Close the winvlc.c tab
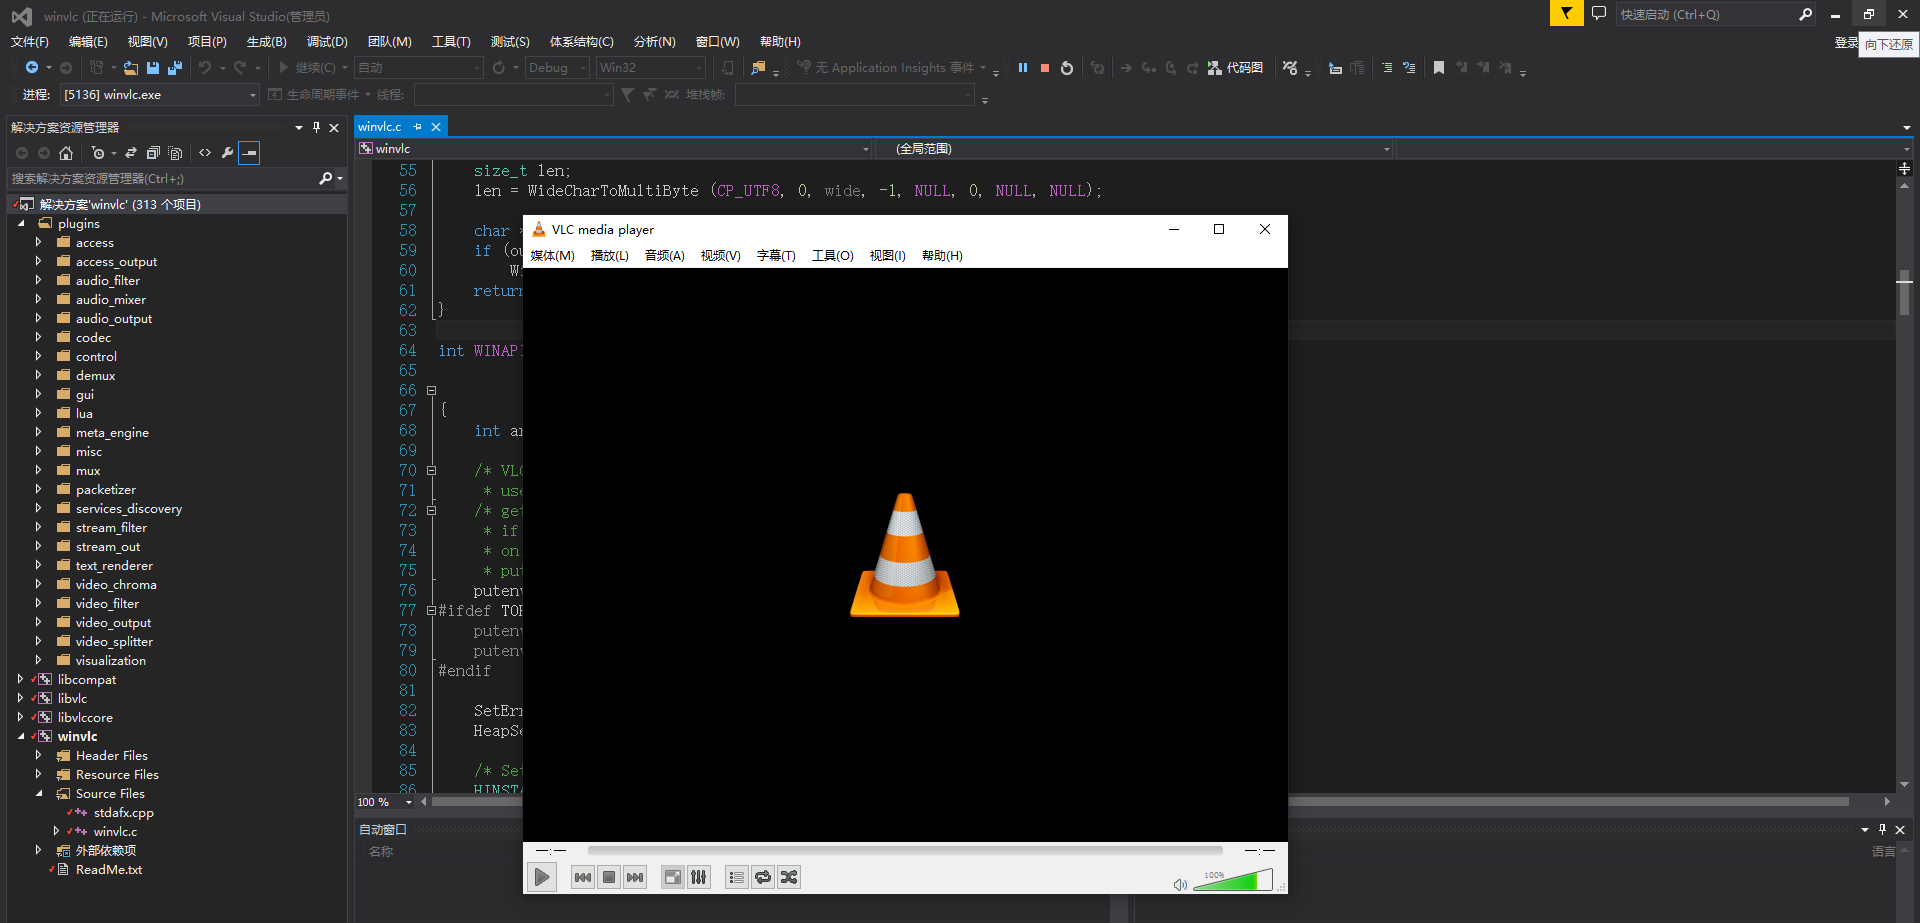Screen dimensions: 1920x923 tap(436, 127)
